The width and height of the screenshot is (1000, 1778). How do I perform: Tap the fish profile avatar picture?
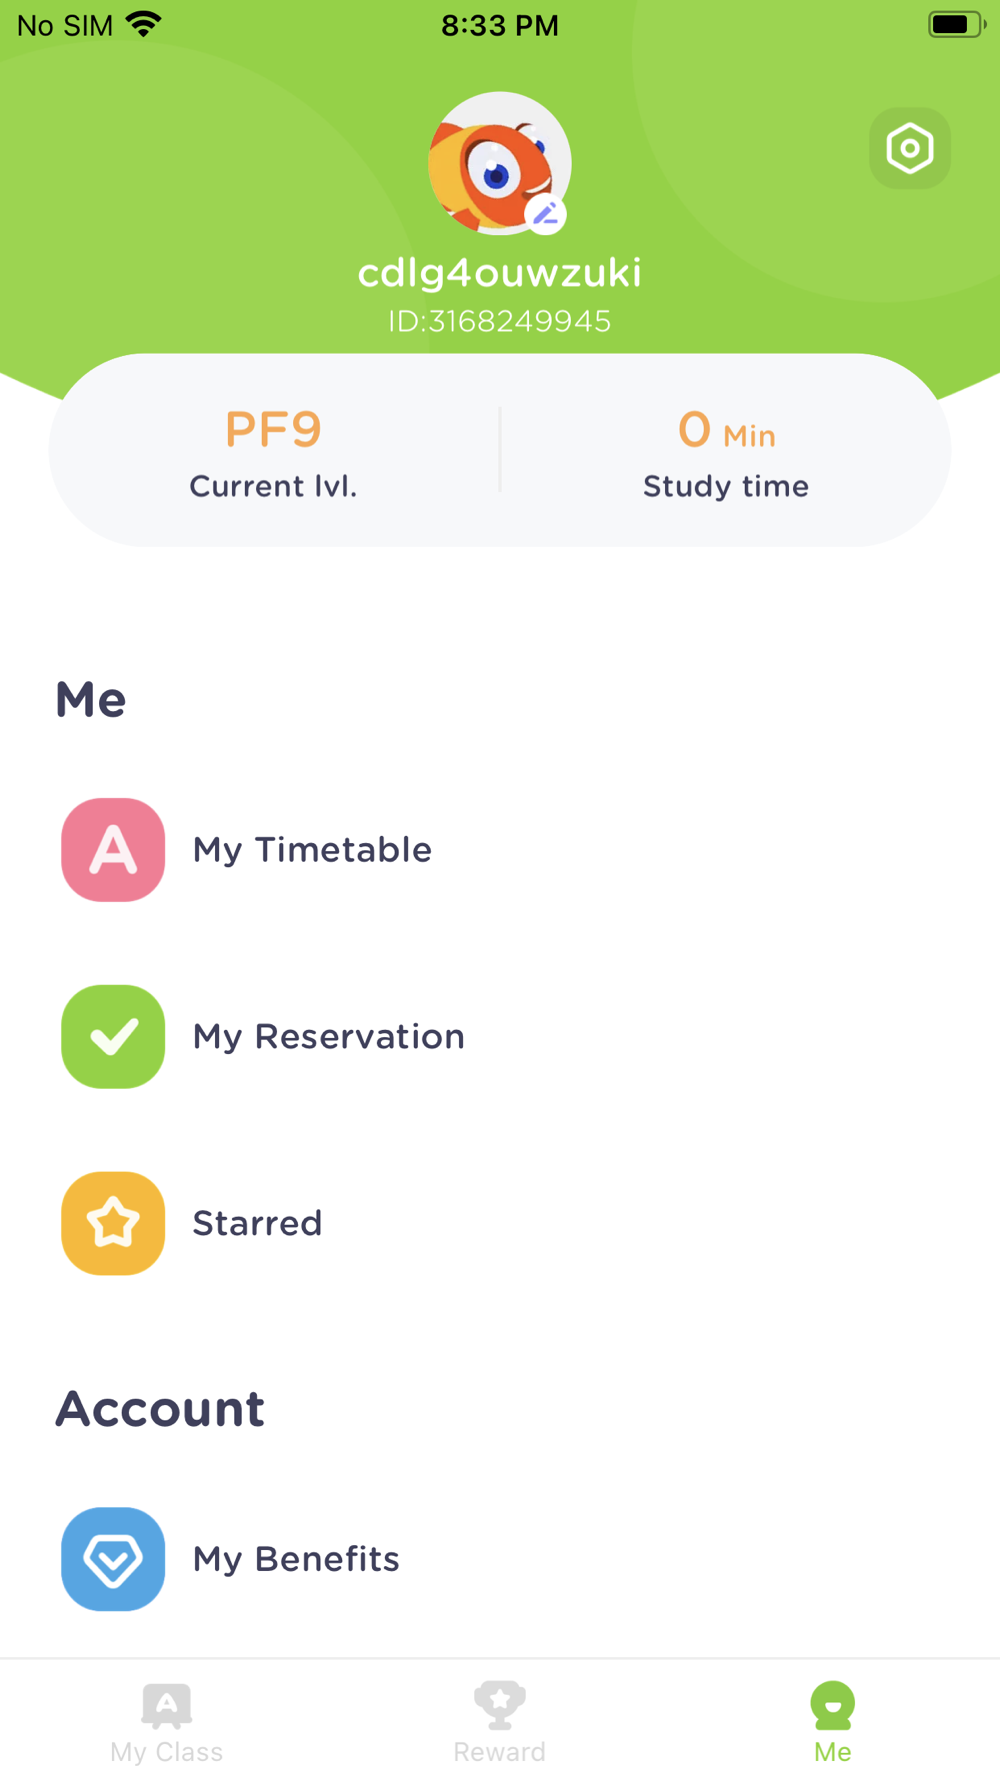click(492, 160)
